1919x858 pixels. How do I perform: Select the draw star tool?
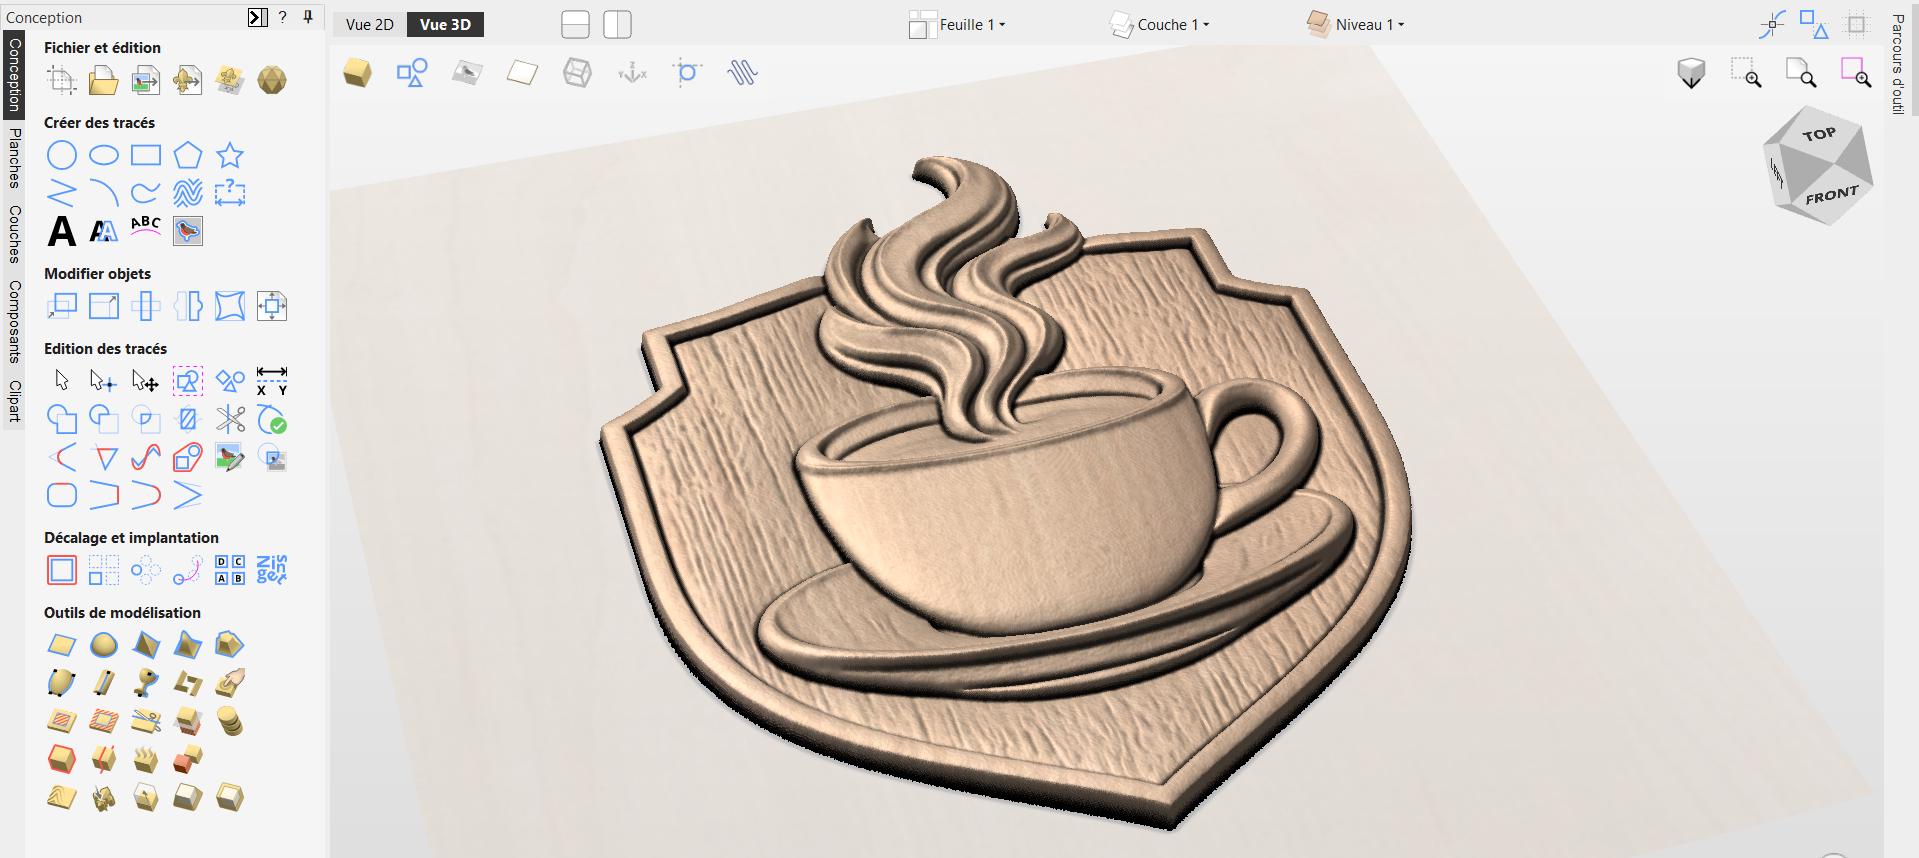230,155
